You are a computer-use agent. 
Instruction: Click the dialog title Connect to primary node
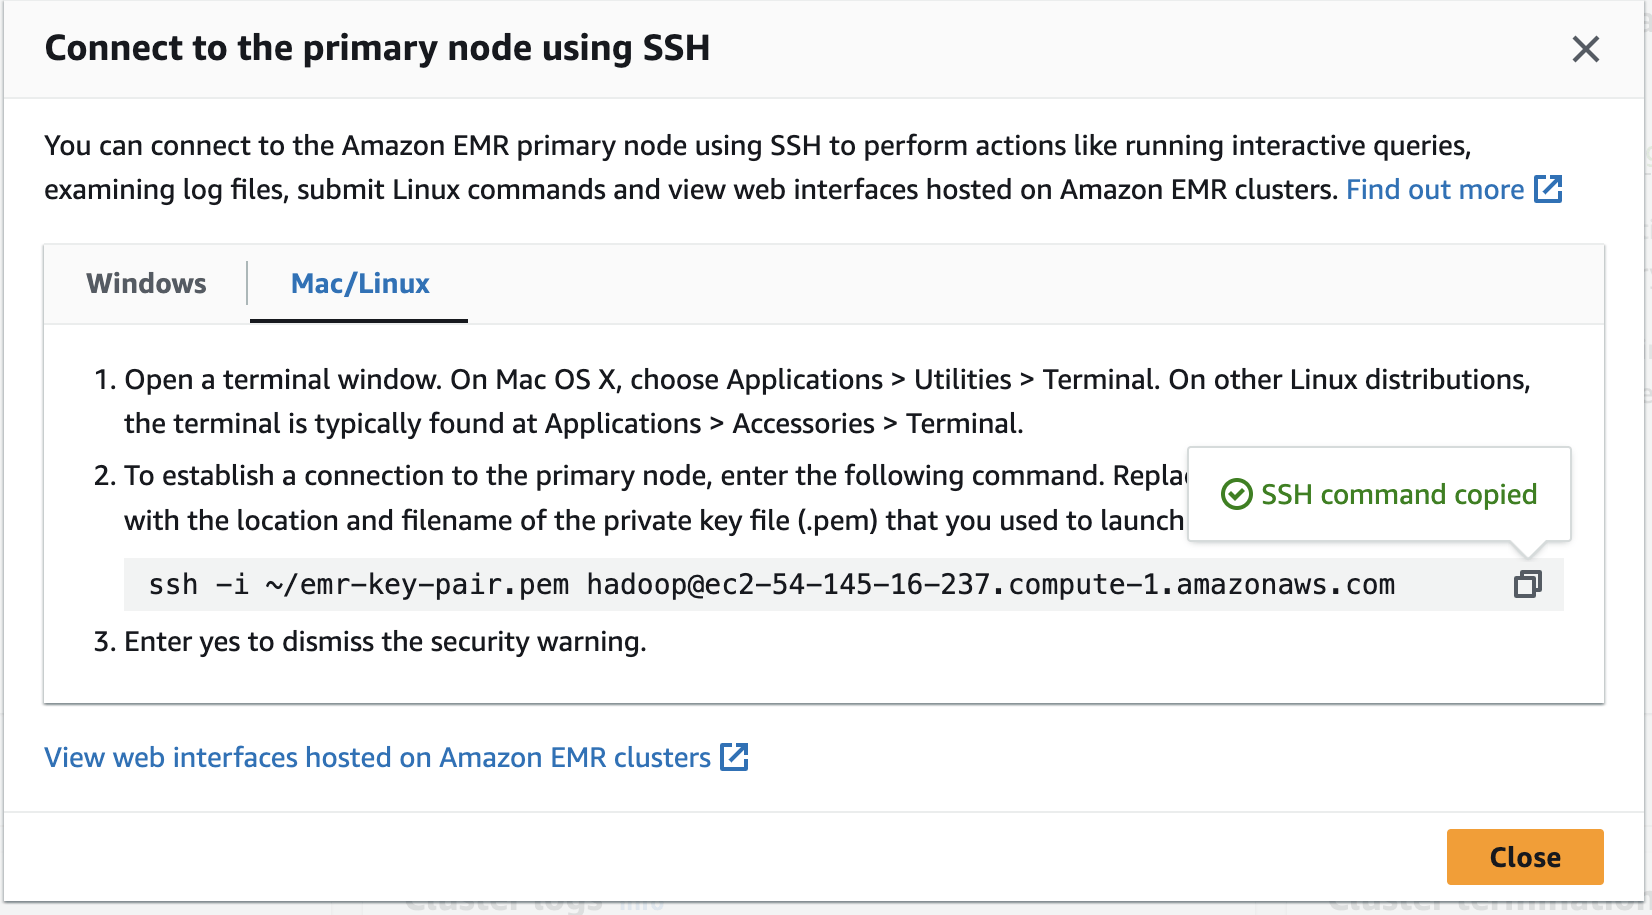pos(378,48)
